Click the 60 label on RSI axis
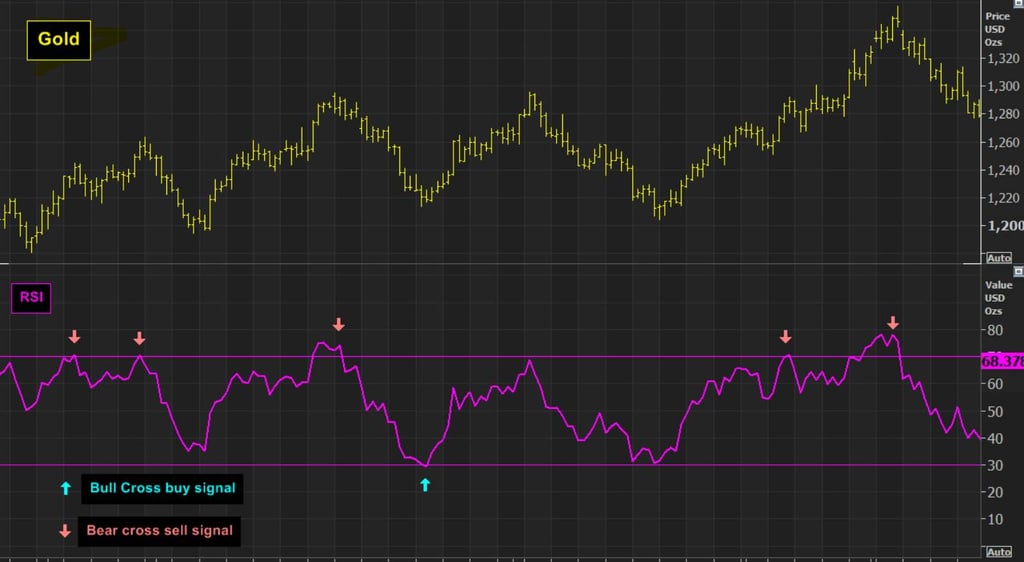This screenshot has width=1024, height=562. pyautogui.click(x=995, y=384)
